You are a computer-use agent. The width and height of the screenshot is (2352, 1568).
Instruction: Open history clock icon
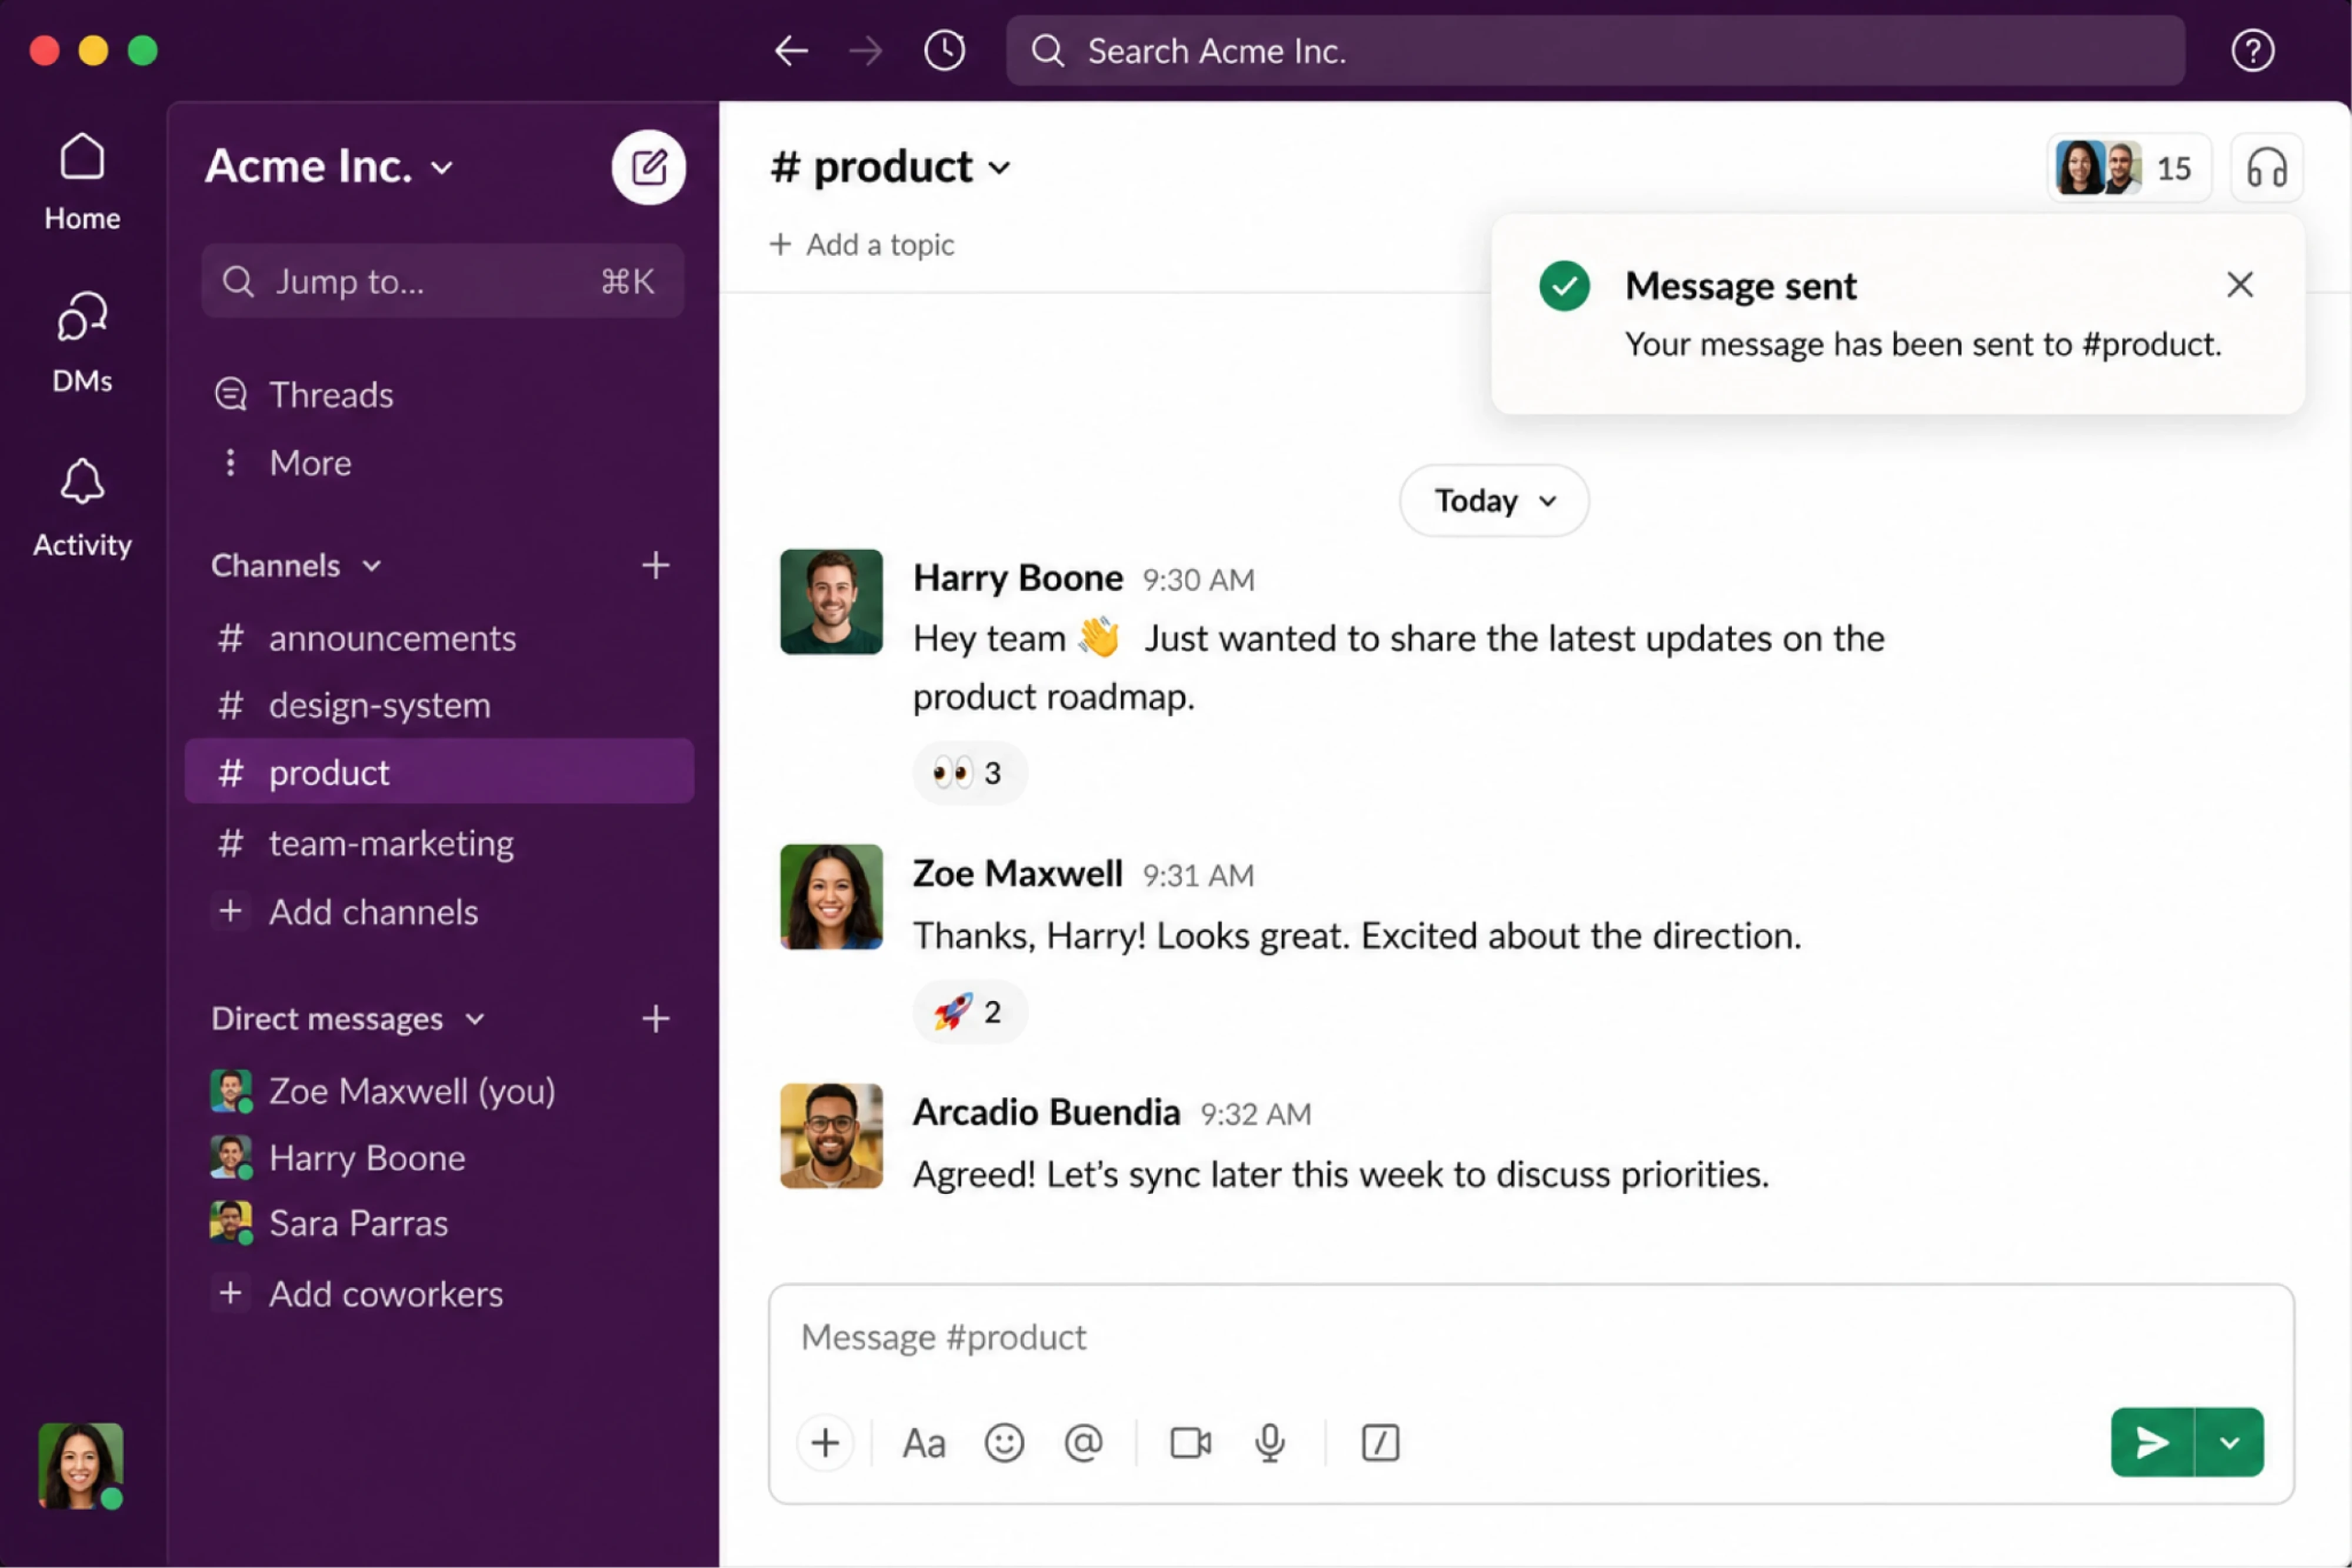point(944,51)
